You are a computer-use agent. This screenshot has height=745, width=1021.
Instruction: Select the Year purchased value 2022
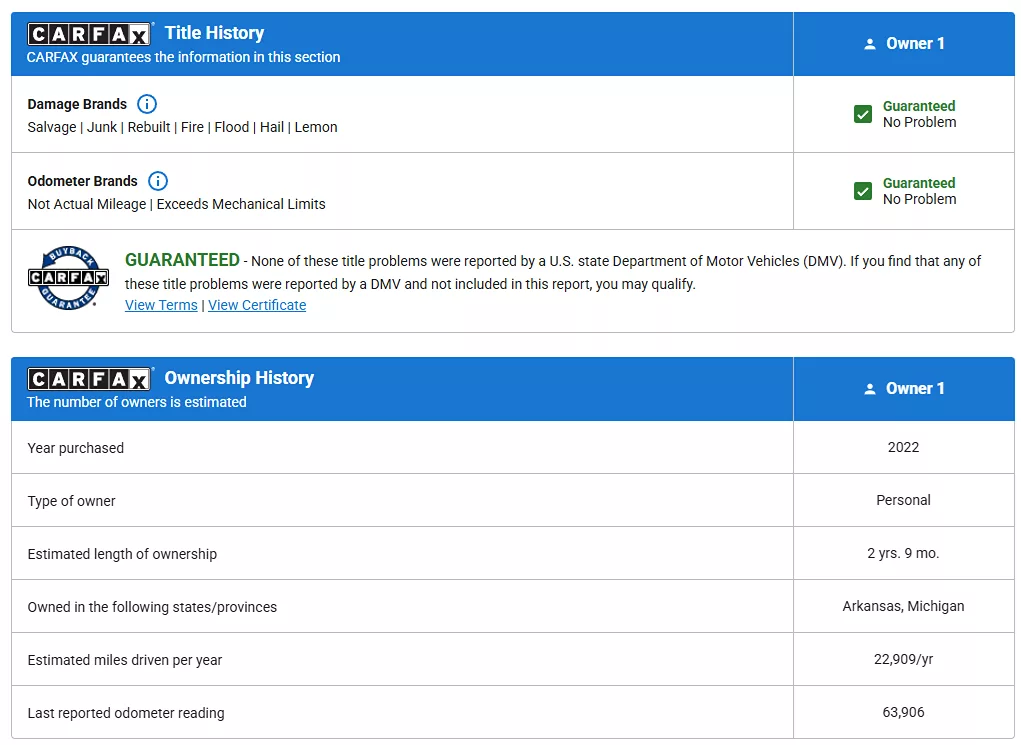click(903, 448)
